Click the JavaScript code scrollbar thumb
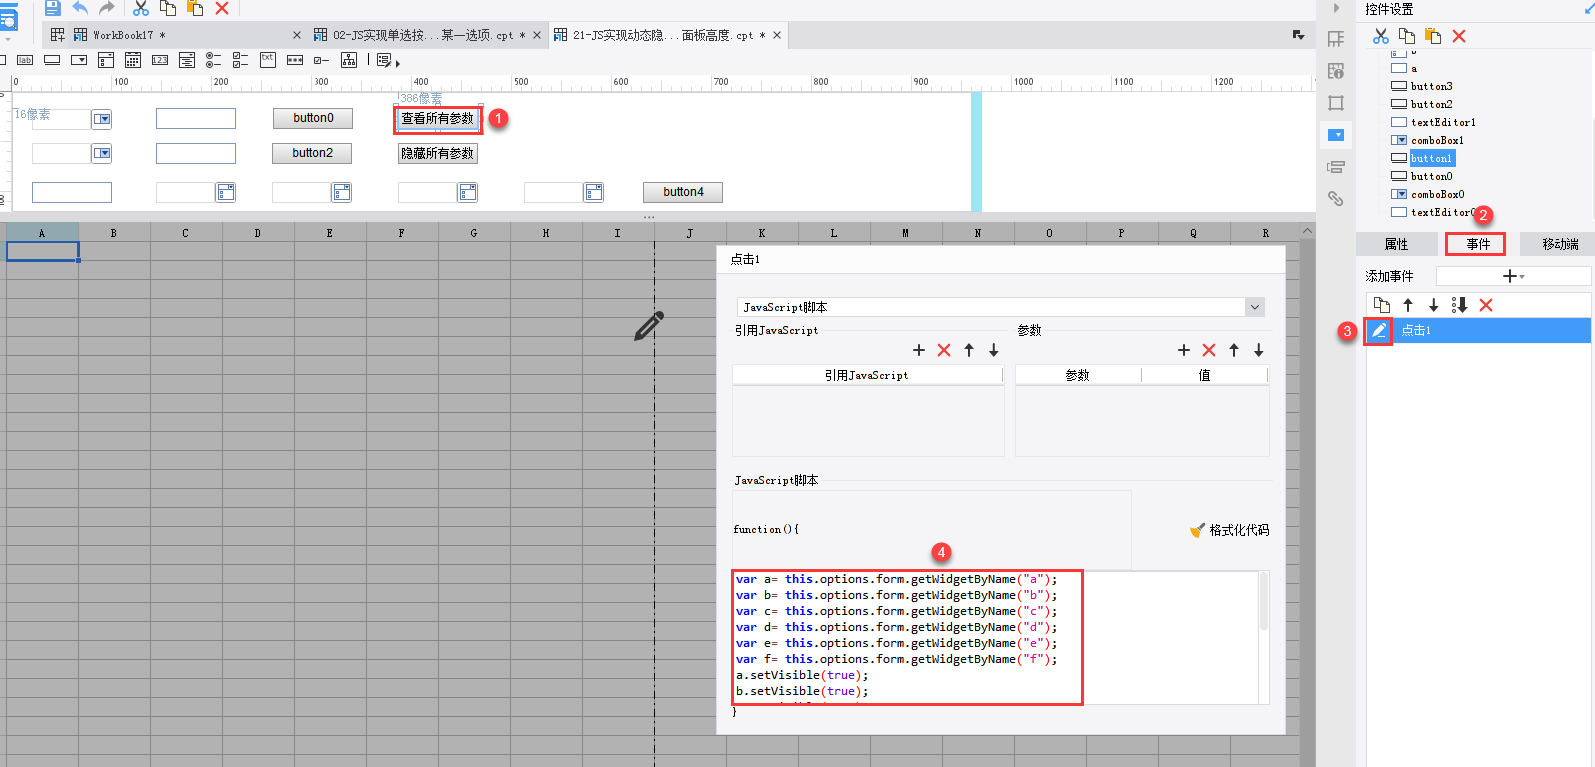The image size is (1595, 767). tap(1263, 601)
